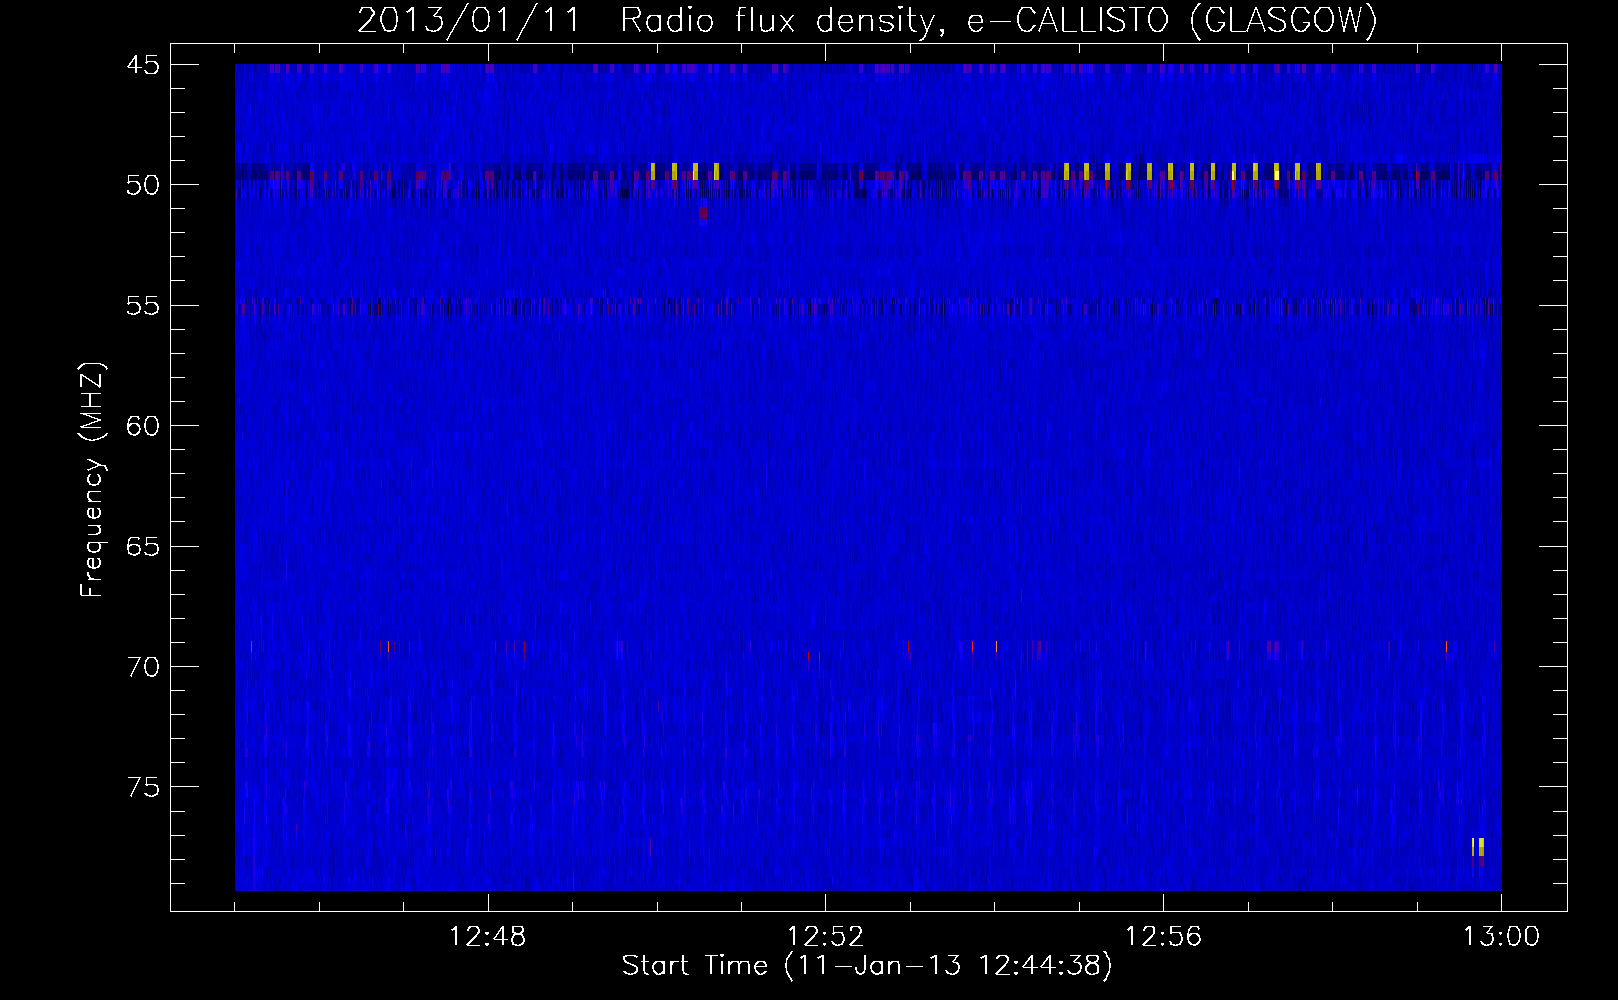Click the plot title 'Radio flux density, e-CALLISTO (GLASGOW)'
The width and height of the screenshot is (1618, 1000).
[999, 21]
